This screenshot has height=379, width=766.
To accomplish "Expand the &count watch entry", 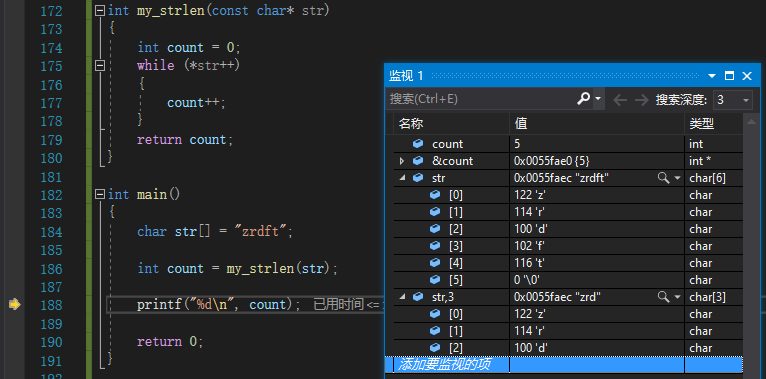I will click(x=402, y=161).
